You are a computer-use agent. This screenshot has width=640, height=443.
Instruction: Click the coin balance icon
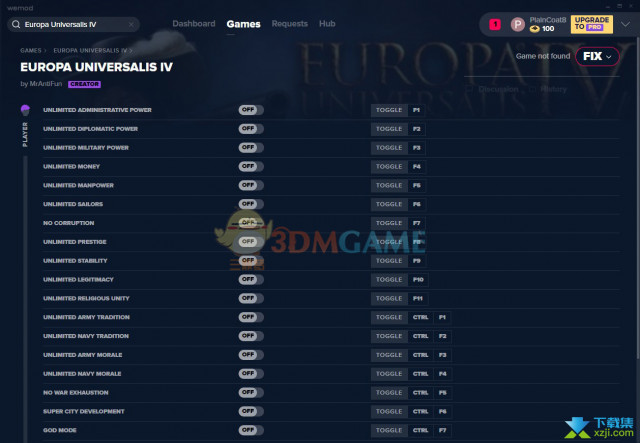[x=534, y=29]
